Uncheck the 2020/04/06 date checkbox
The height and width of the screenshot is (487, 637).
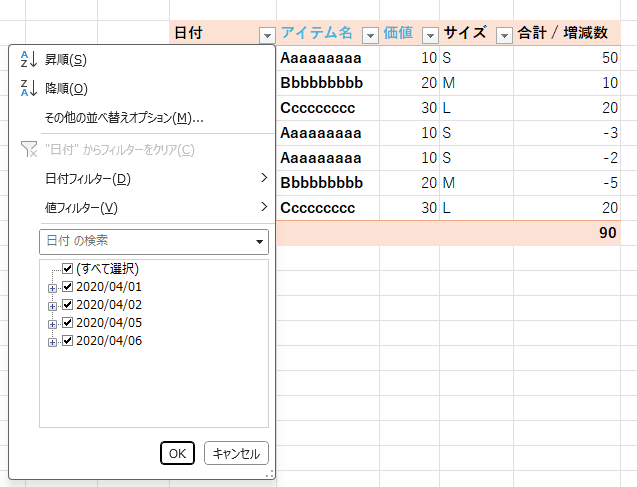(67, 341)
